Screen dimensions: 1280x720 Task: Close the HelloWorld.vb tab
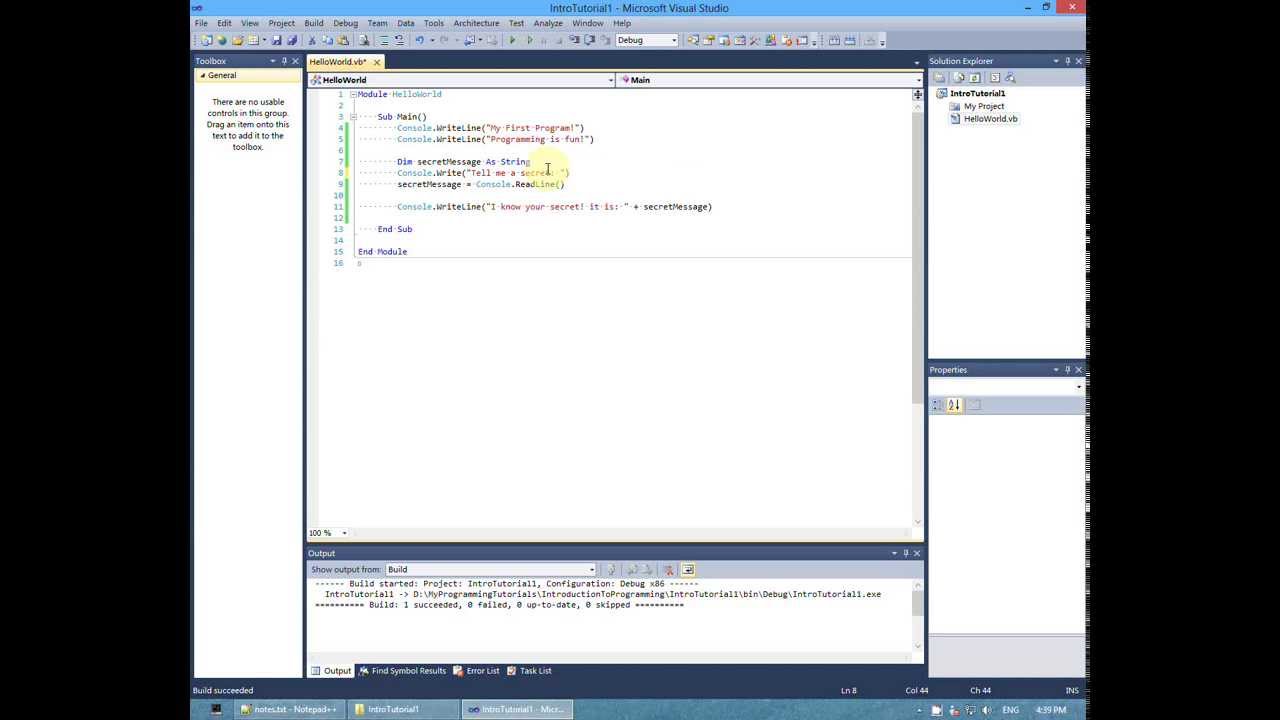click(x=376, y=62)
